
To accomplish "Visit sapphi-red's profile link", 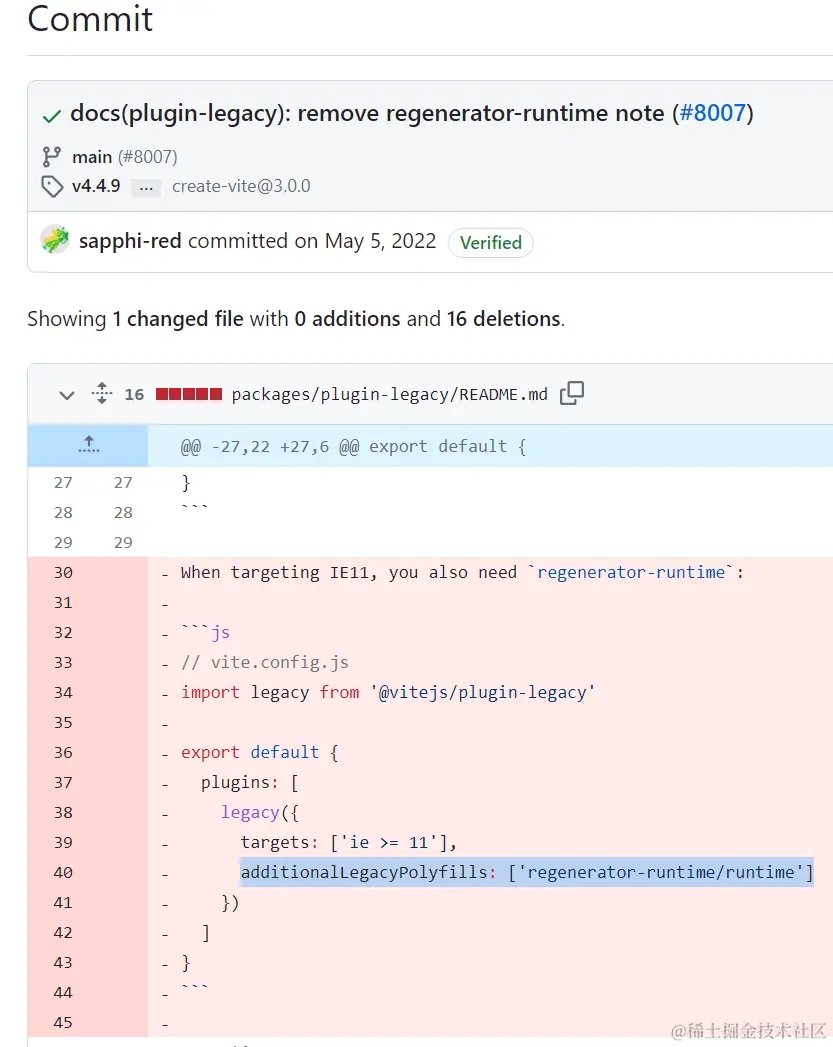I will [x=130, y=240].
